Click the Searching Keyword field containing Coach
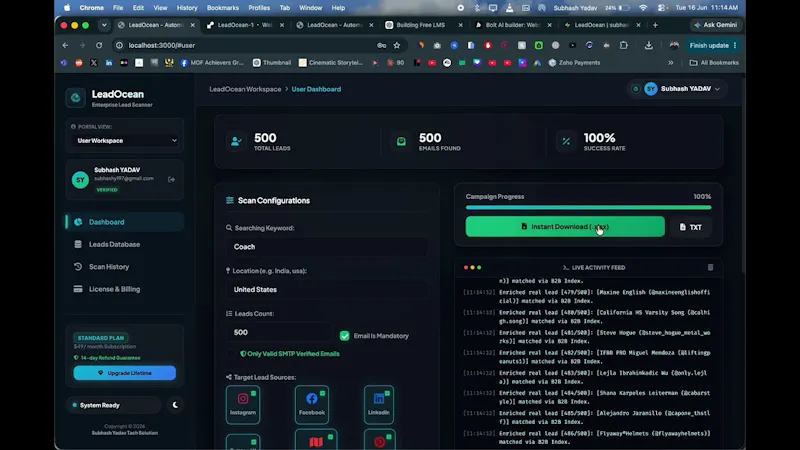The width and height of the screenshot is (800, 450). (x=327, y=247)
